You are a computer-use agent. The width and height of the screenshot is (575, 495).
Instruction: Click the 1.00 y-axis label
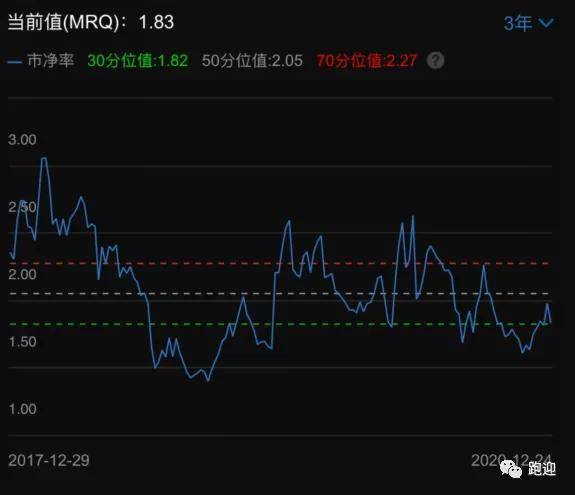click(x=22, y=409)
